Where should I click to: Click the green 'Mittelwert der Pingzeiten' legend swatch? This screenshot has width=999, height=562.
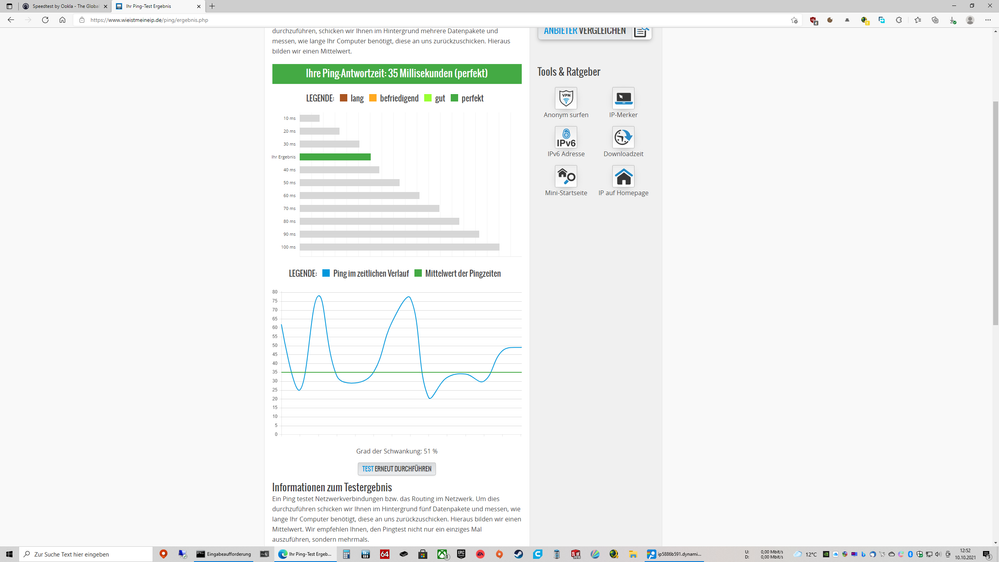418,273
